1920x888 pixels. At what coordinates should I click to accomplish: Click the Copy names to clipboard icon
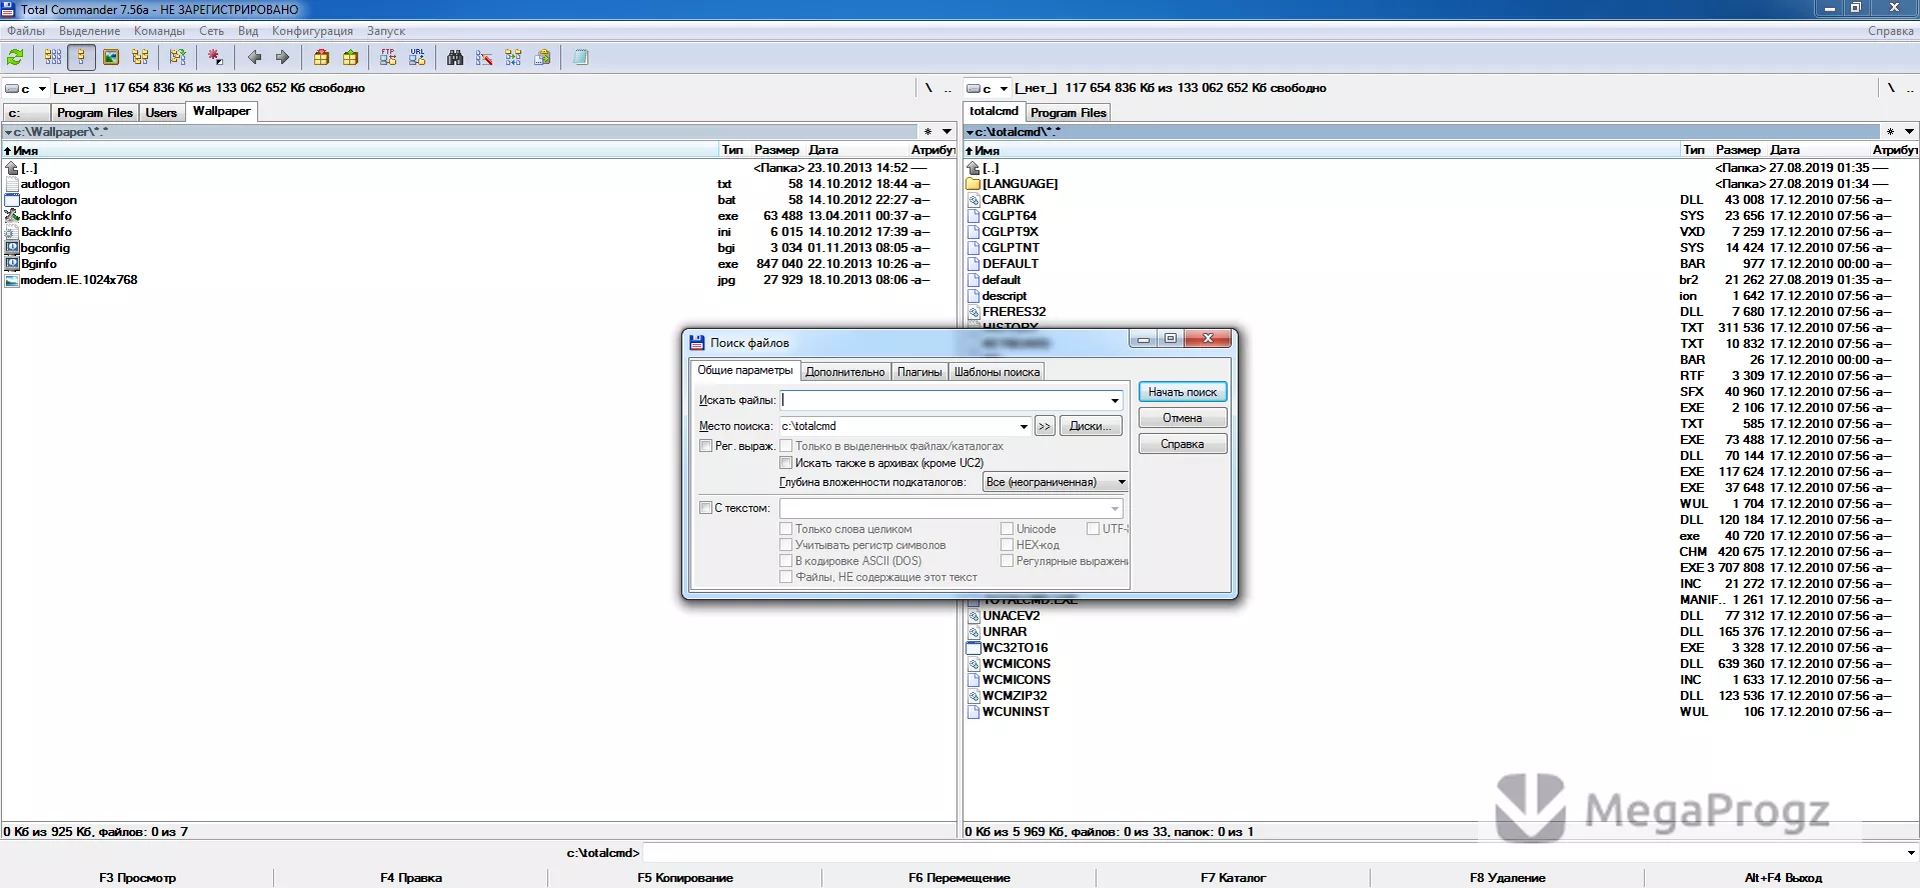coord(542,58)
